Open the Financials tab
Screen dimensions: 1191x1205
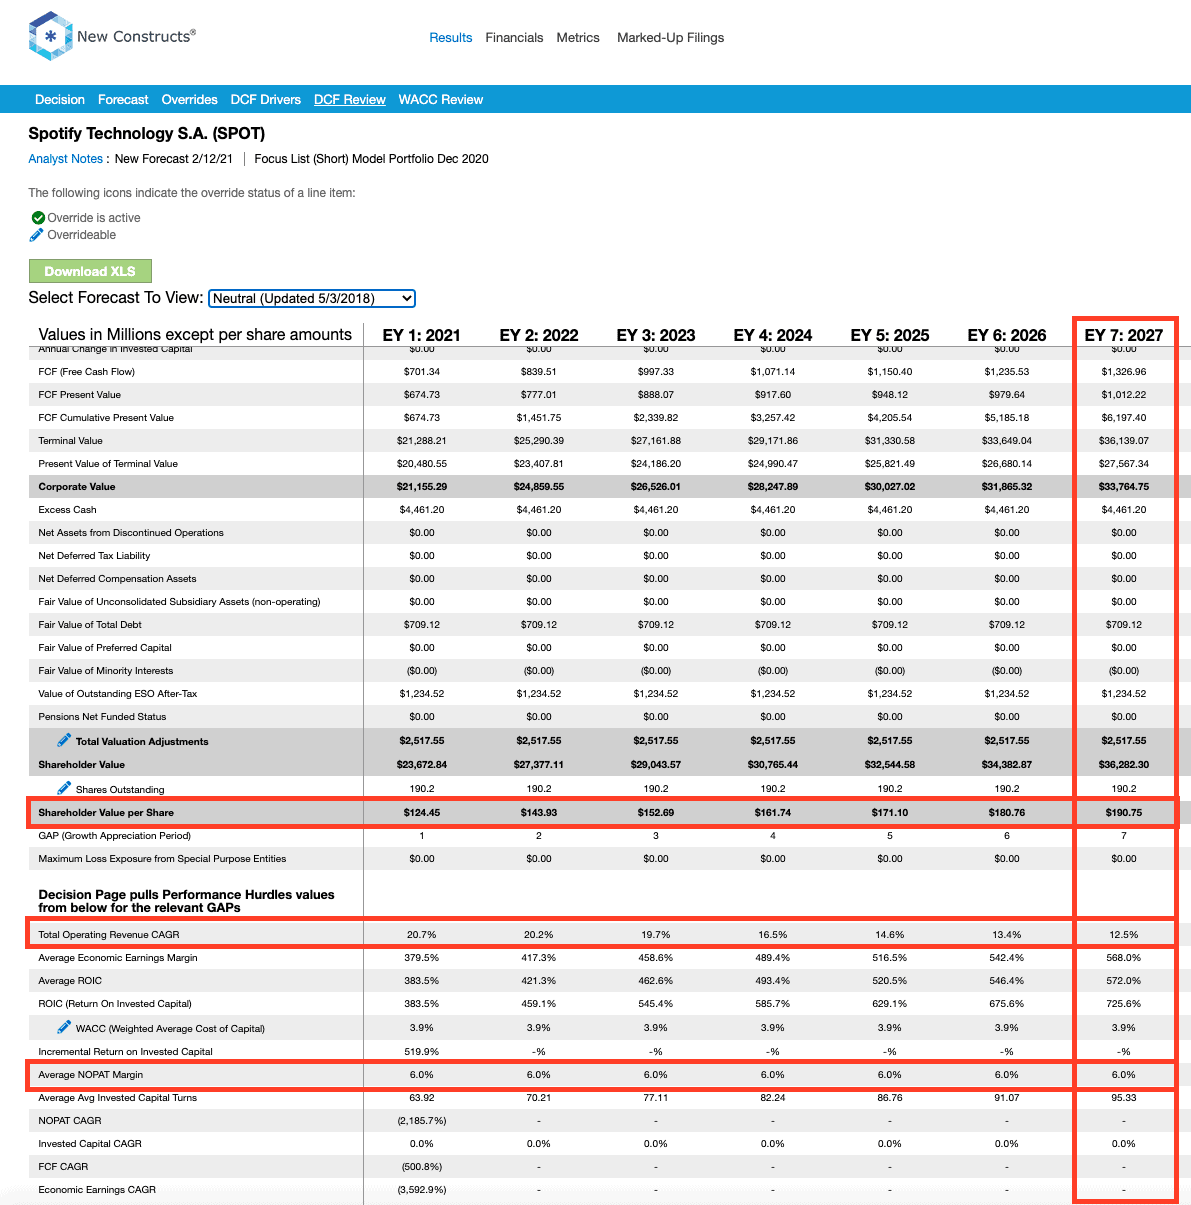pyautogui.click(x=514, y=38)
